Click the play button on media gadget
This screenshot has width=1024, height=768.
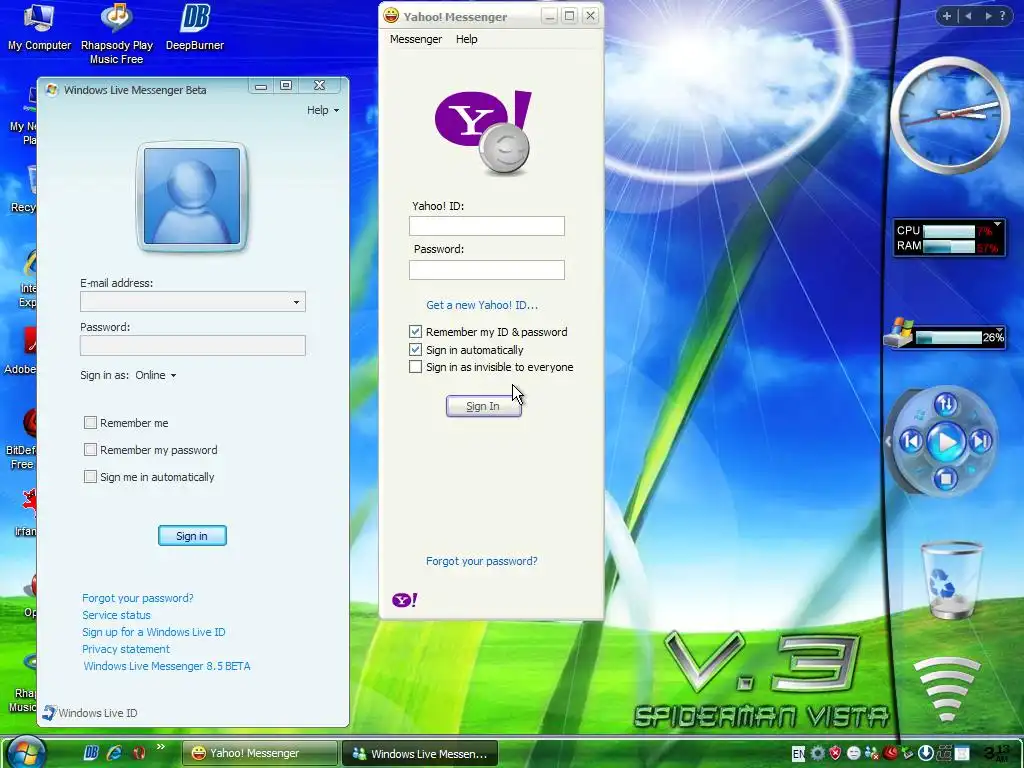[x=946, y=442]
